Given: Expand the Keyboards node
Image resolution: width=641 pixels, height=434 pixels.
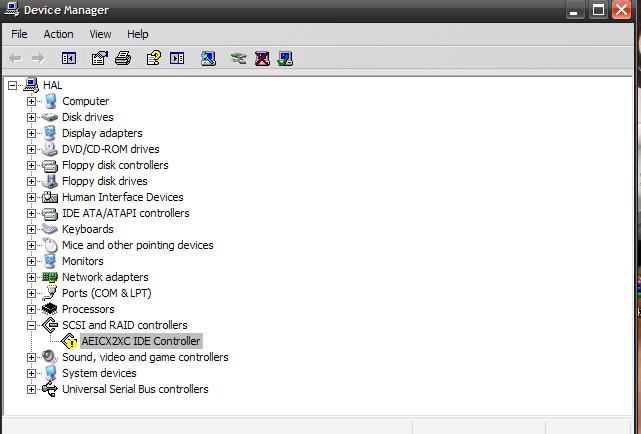Looking at the screenshot, I should pos(31,229).
